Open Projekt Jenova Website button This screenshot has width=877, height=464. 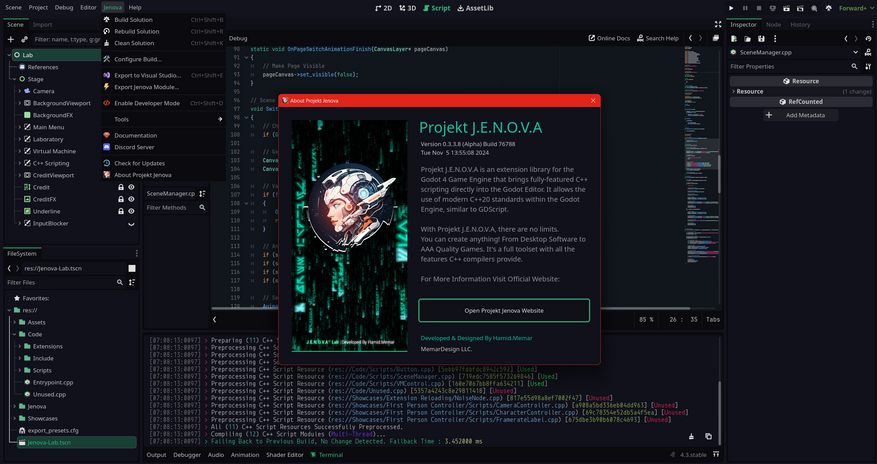click(504, 311)
